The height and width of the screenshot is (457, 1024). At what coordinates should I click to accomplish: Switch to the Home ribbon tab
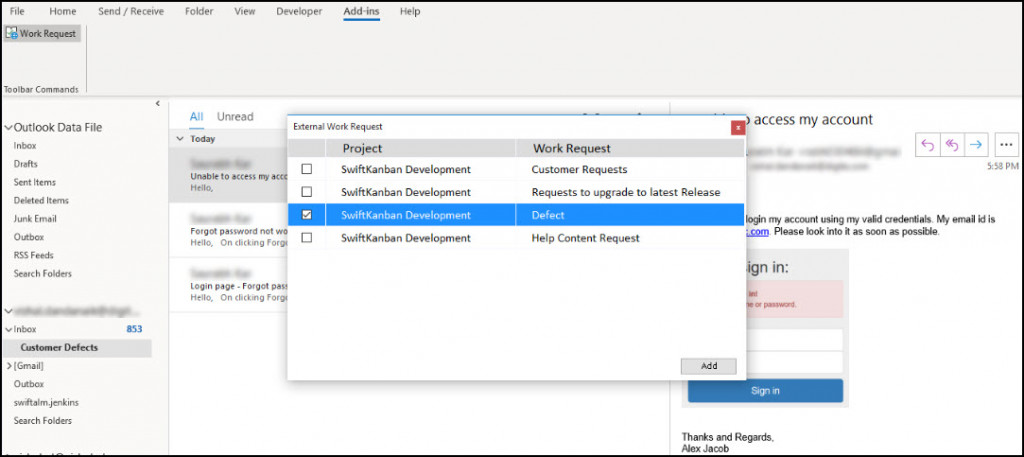[63, 11]
